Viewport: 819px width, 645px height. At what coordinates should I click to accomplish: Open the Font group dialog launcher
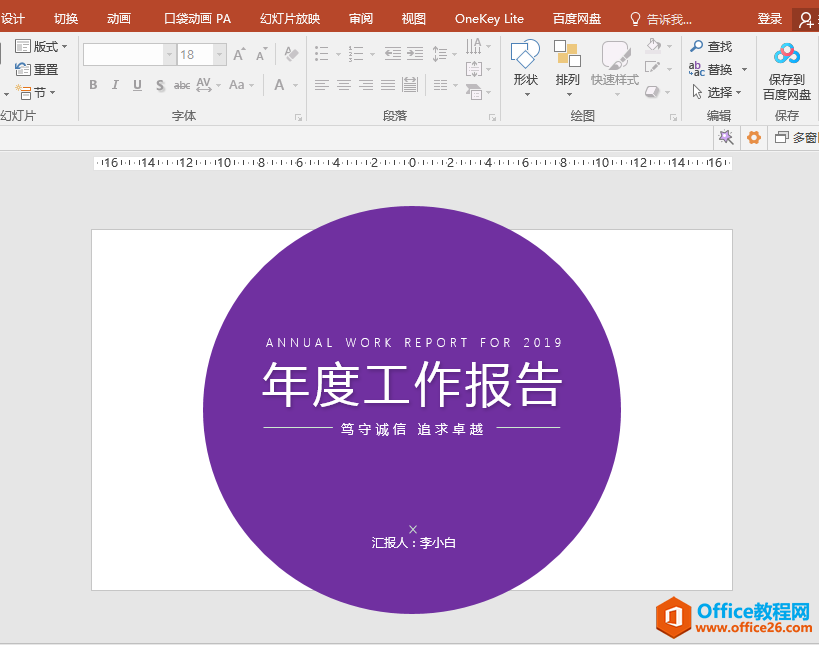click(299, 118)
